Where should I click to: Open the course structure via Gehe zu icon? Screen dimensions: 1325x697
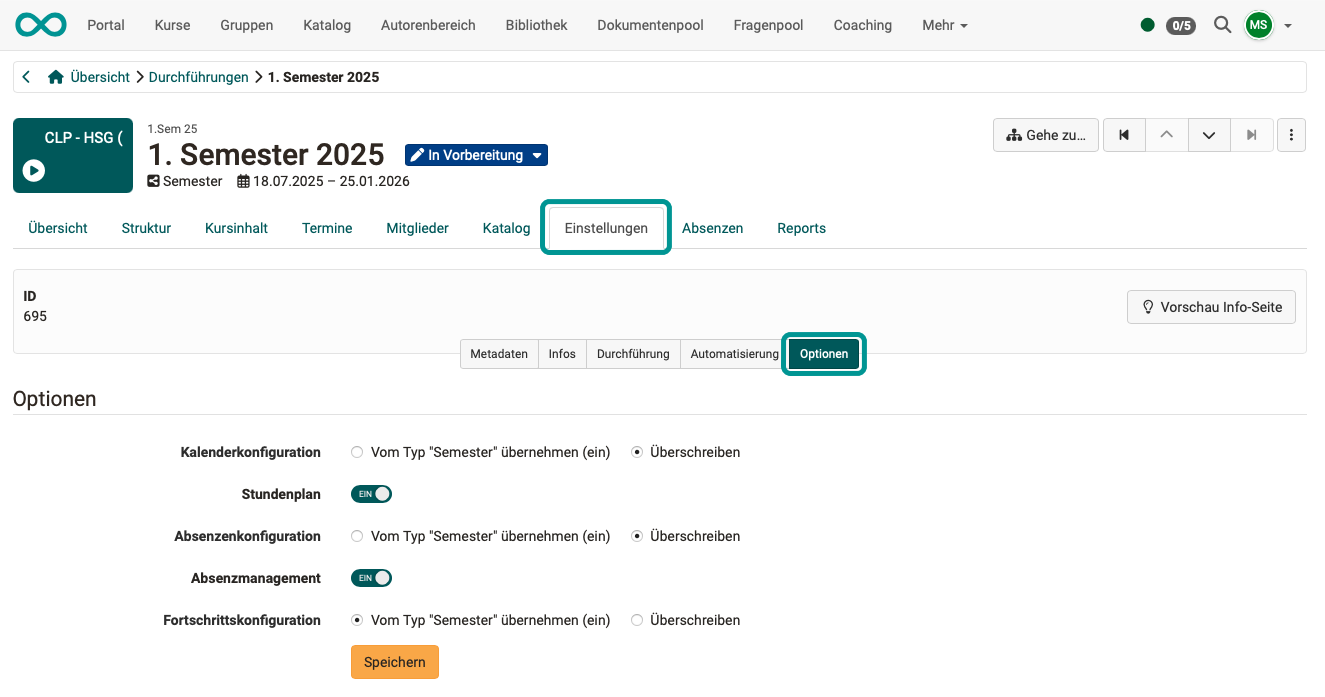pyautogui.click(x=1045, y=134)
